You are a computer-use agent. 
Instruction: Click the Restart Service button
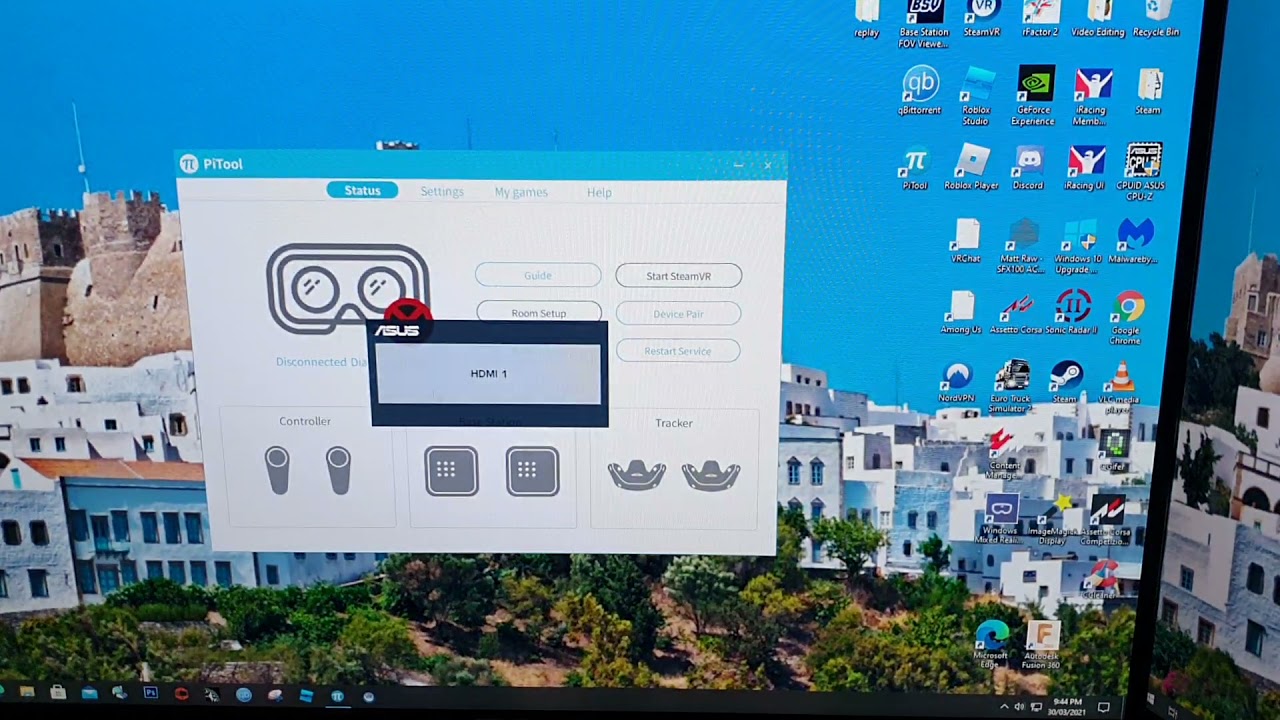point(678,351)
